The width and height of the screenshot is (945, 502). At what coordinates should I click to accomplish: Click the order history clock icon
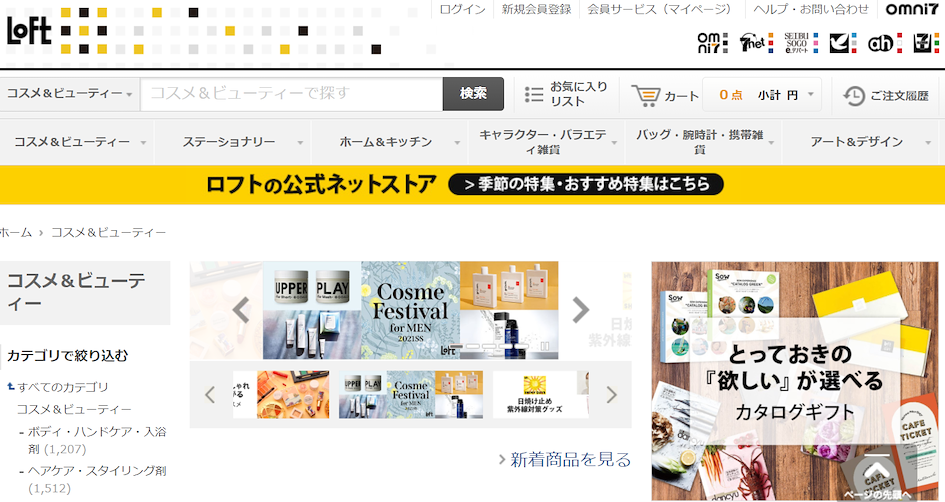pos(854,96)
